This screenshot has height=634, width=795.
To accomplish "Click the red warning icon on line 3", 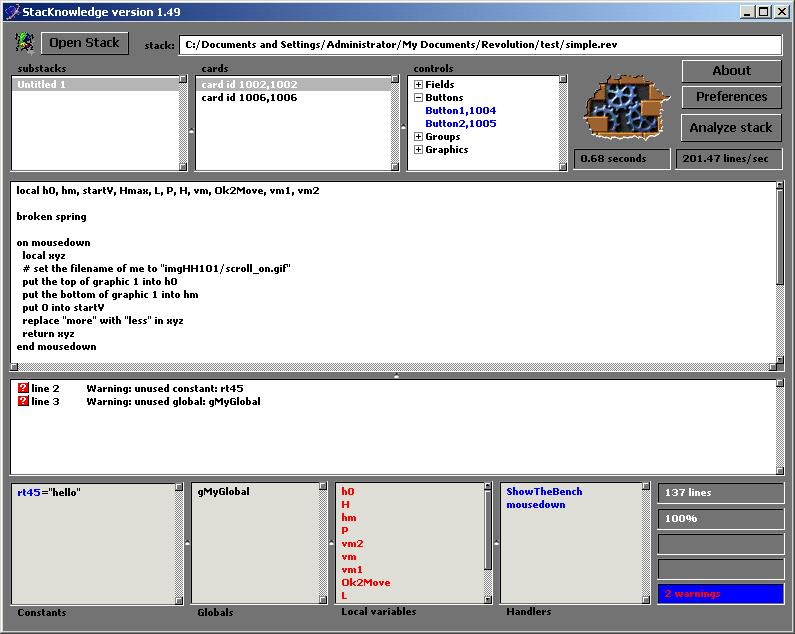I will point(23,401).
